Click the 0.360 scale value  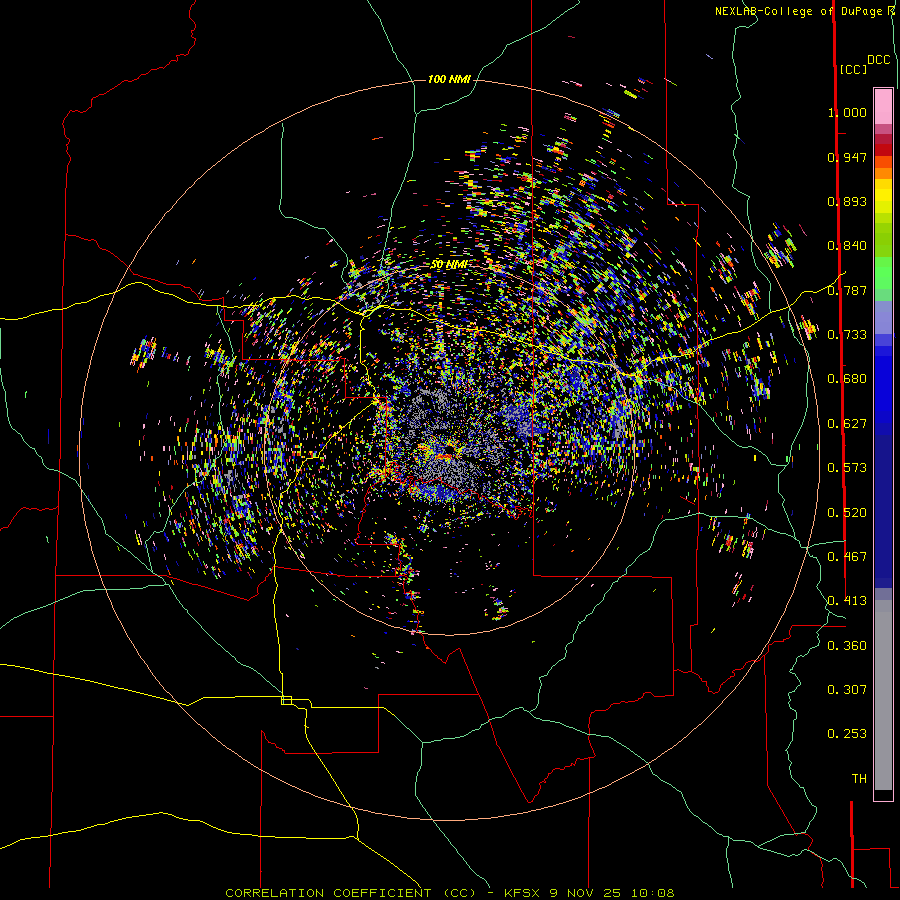click(847, 646)
